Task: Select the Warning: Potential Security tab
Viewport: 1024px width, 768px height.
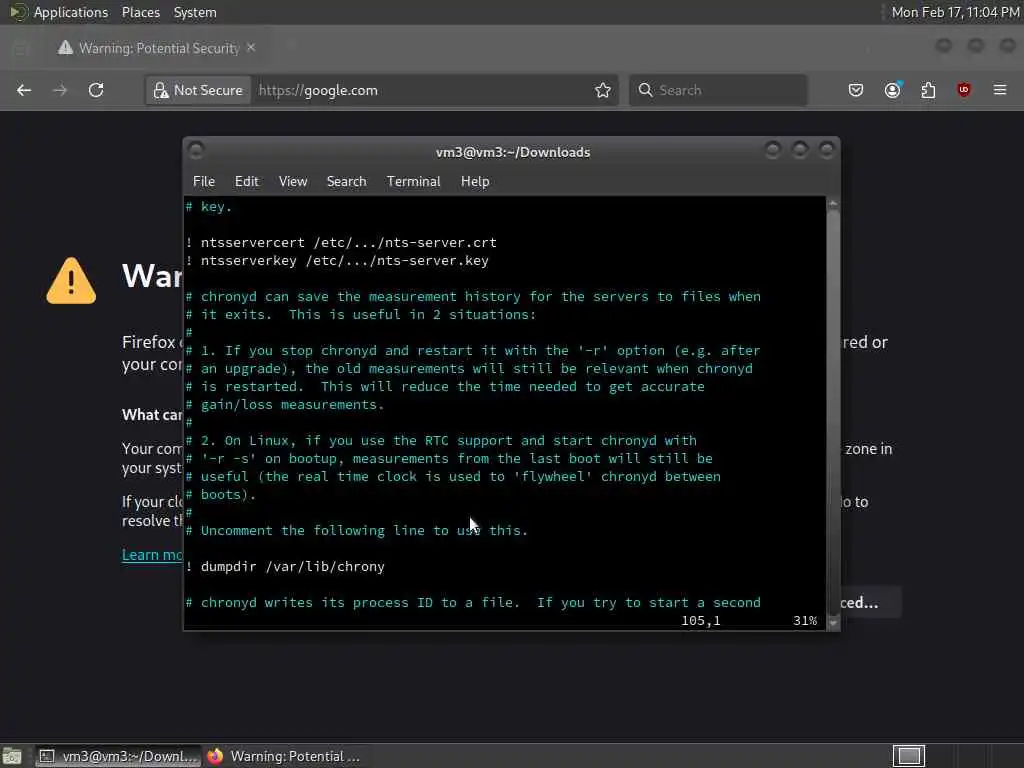Action: point(157,48)
